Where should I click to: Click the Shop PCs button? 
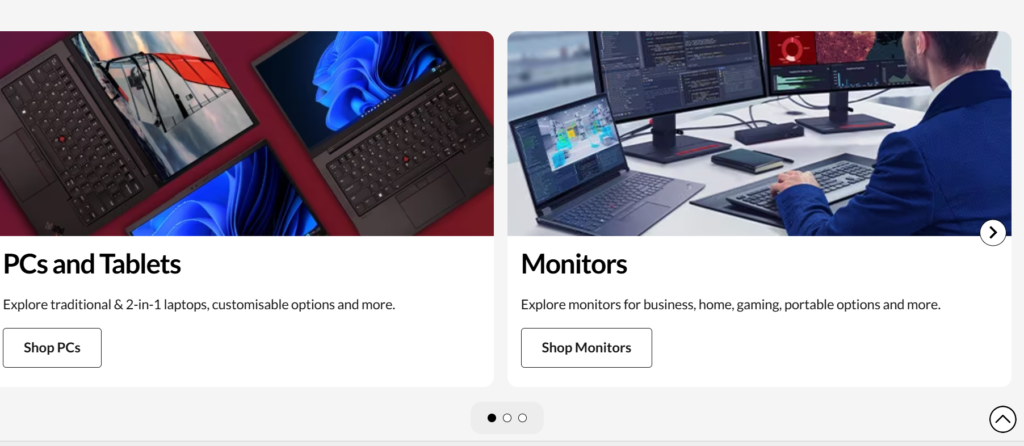(x=52, y=348)
